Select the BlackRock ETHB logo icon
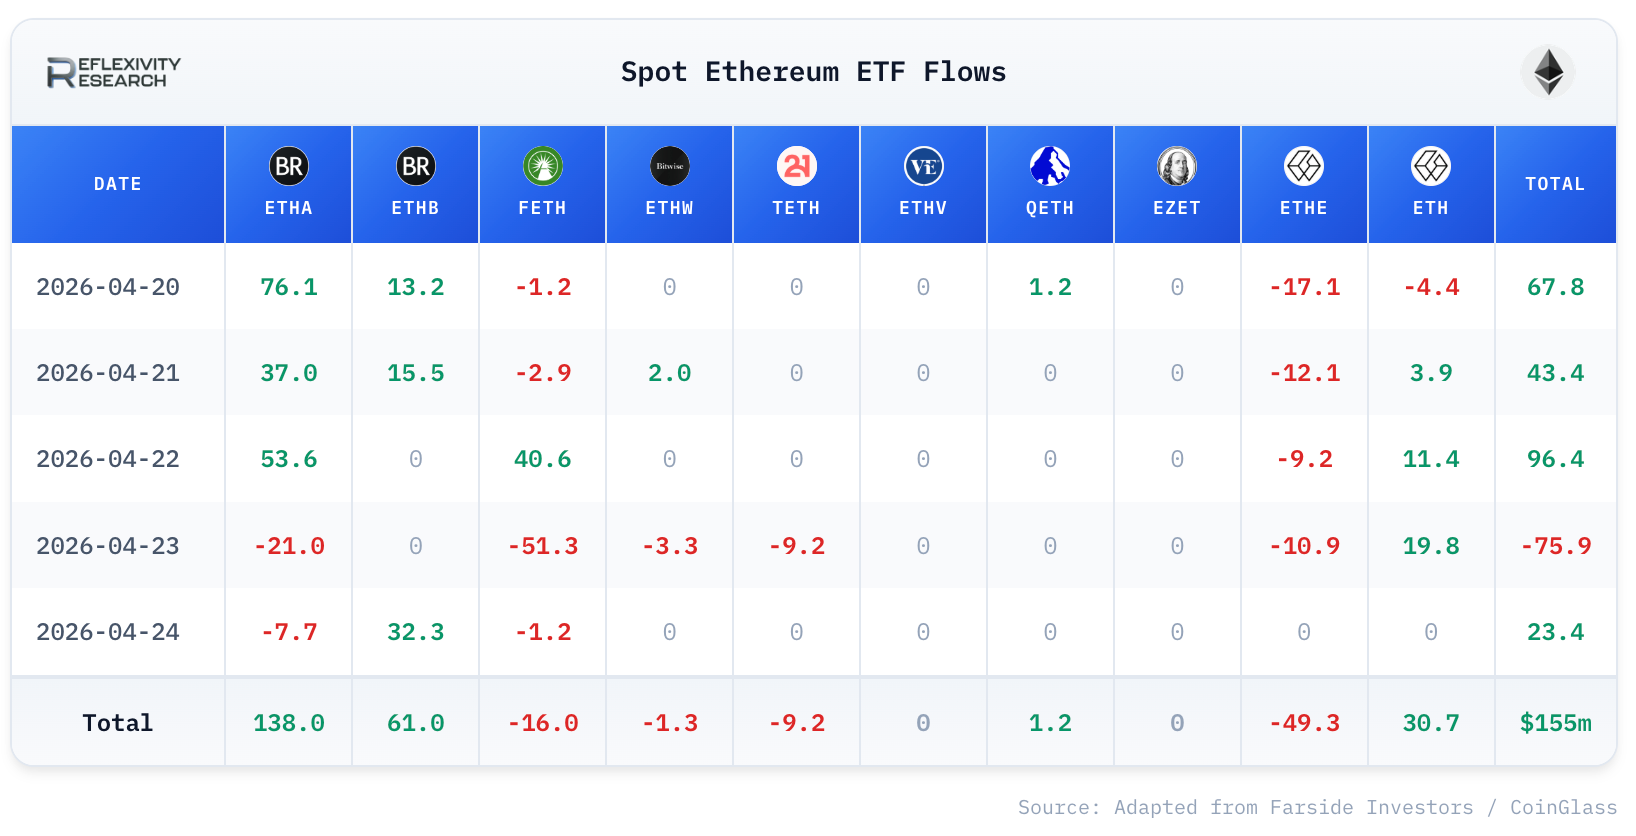This screenshot has height=836, width=1636. click(x=416, y=166)
